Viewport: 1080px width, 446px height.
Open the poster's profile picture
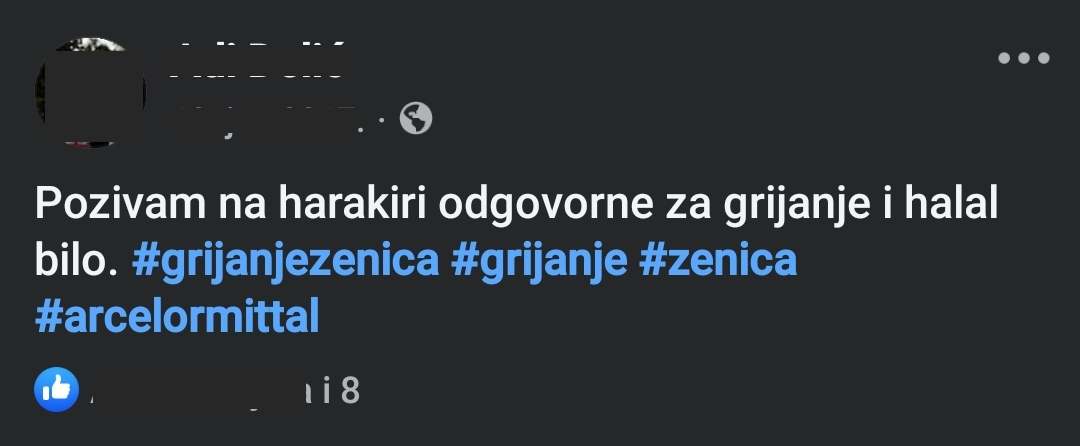coord(92,92)
